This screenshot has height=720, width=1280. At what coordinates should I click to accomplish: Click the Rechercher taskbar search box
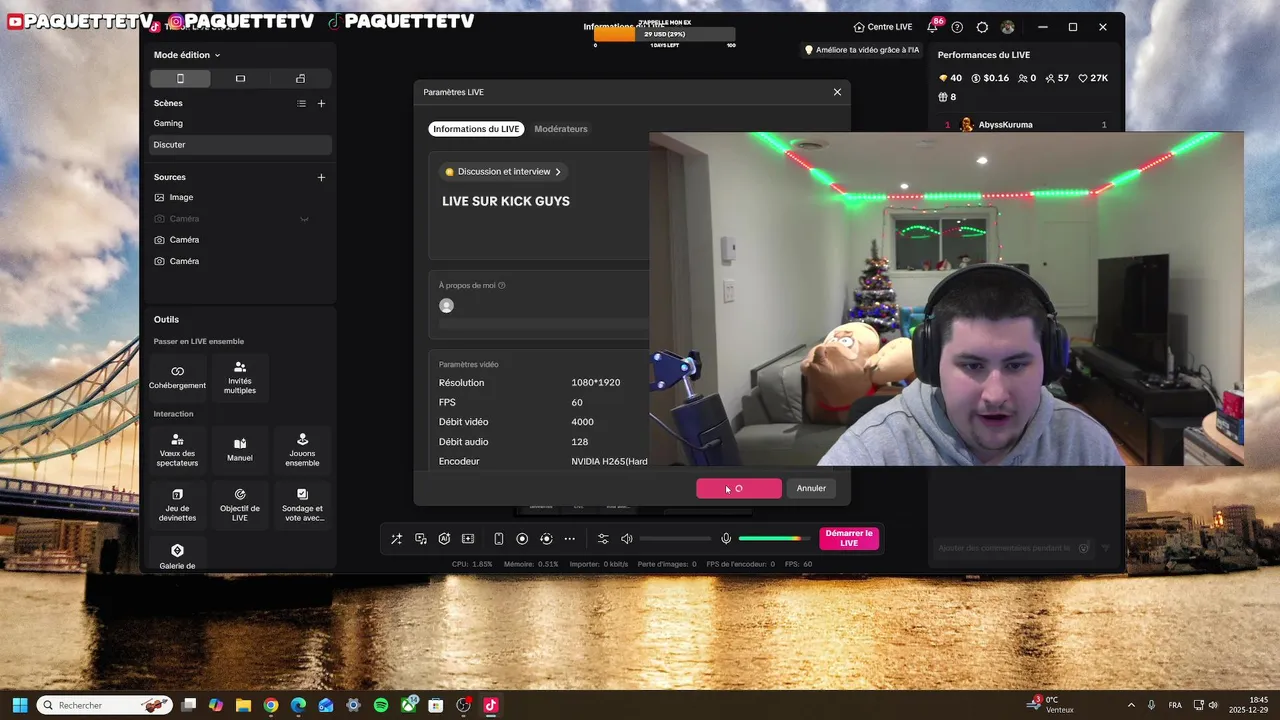(105, 705)
